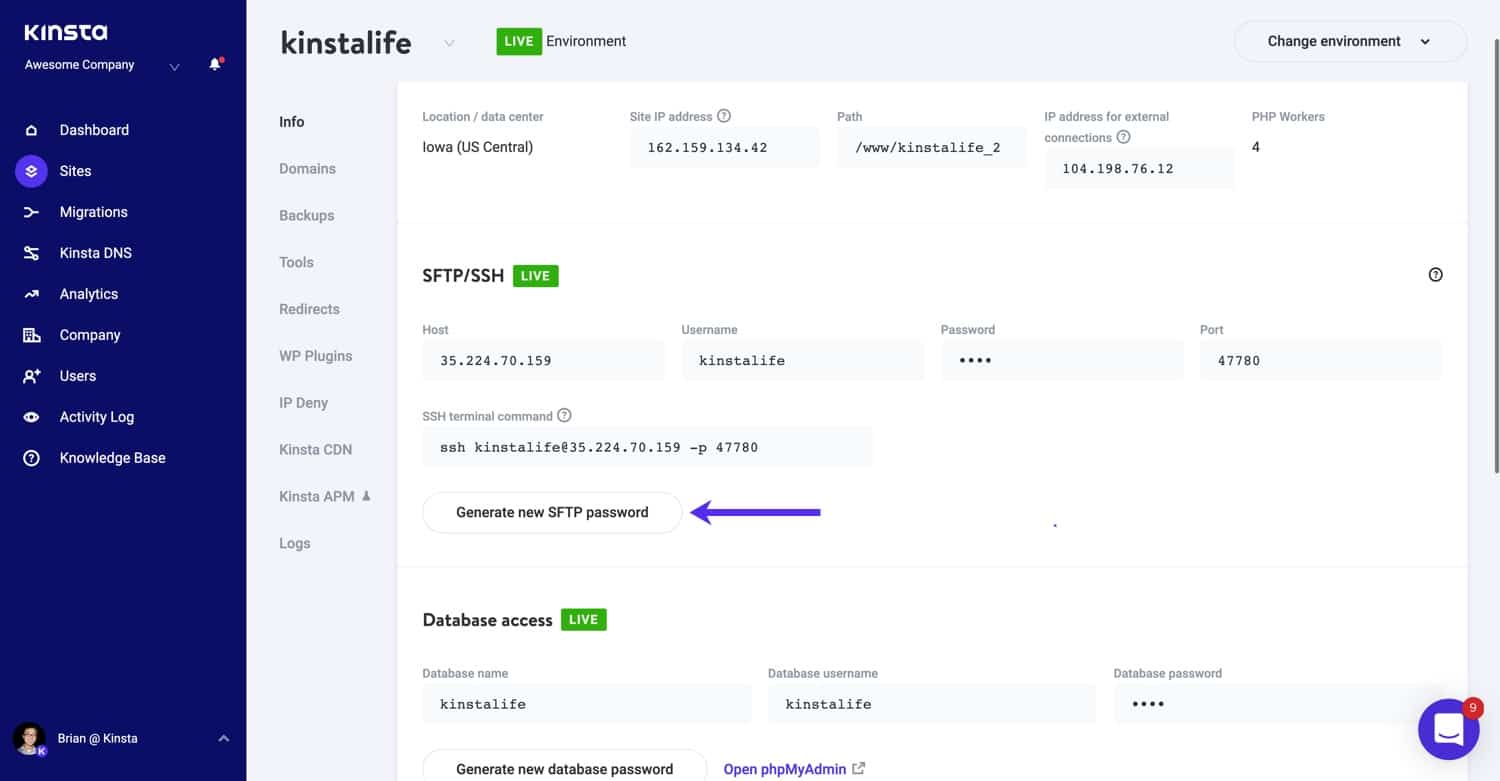The image size is (1500, 781).
Task: Switch to the Kinsta CDN tab
Action: click(315, 450)
